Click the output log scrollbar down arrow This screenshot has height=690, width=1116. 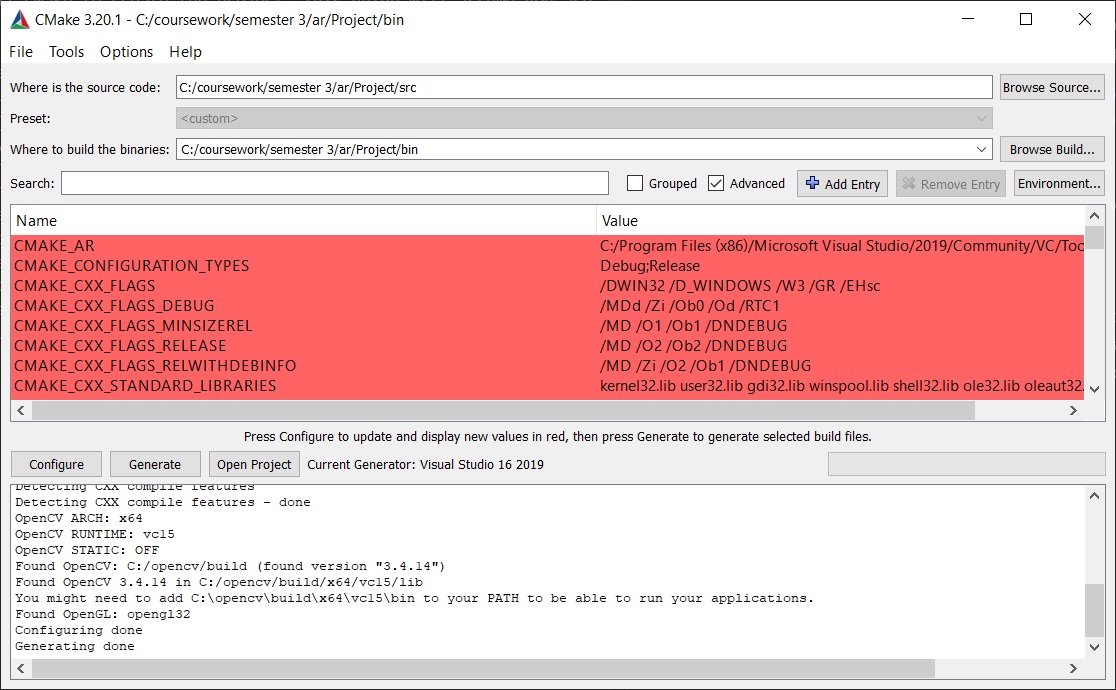click(1095, 647)
